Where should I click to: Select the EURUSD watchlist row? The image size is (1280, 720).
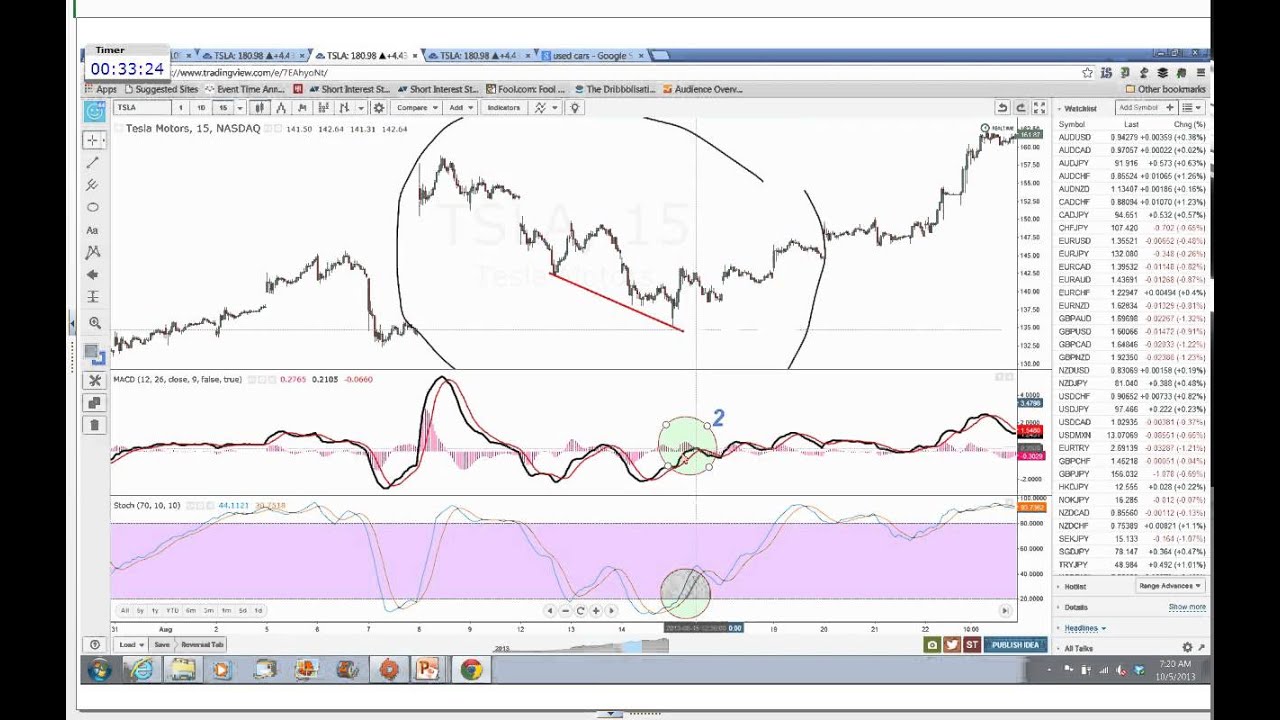(1131, 241)
